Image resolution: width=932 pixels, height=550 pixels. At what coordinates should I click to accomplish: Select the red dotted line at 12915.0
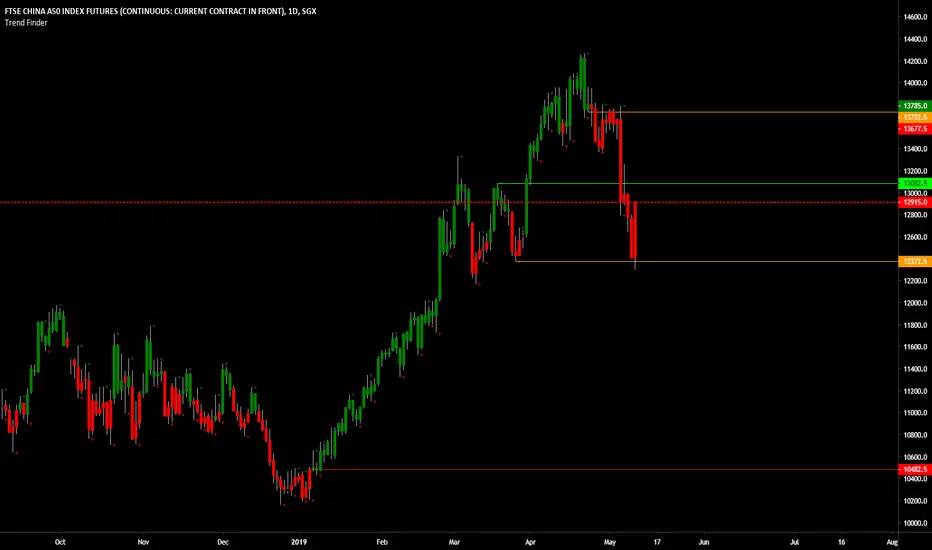click(449, 203)
